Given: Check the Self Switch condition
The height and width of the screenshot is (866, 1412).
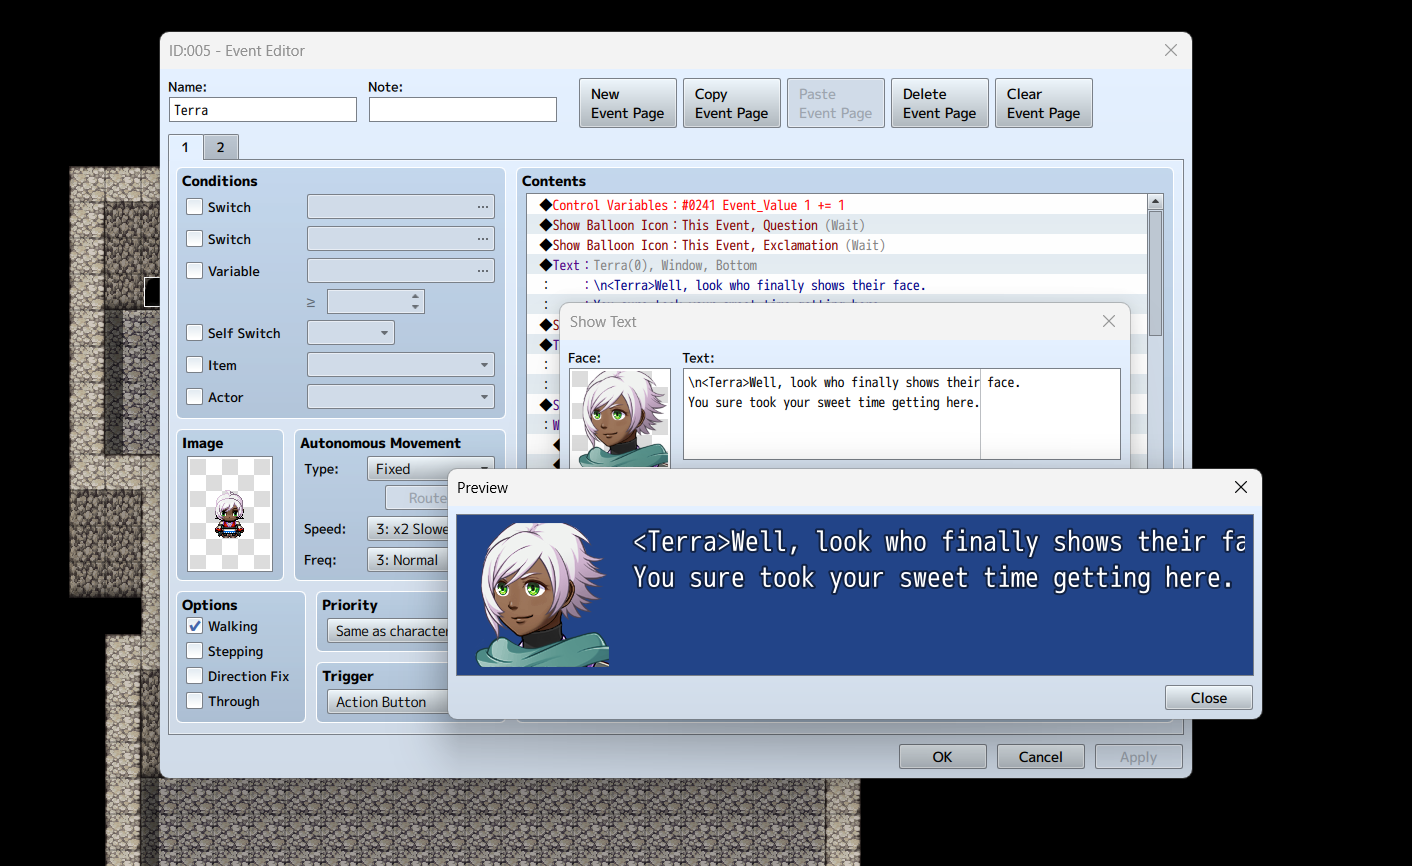Looking at the screenshot, I should coord(194,333).
